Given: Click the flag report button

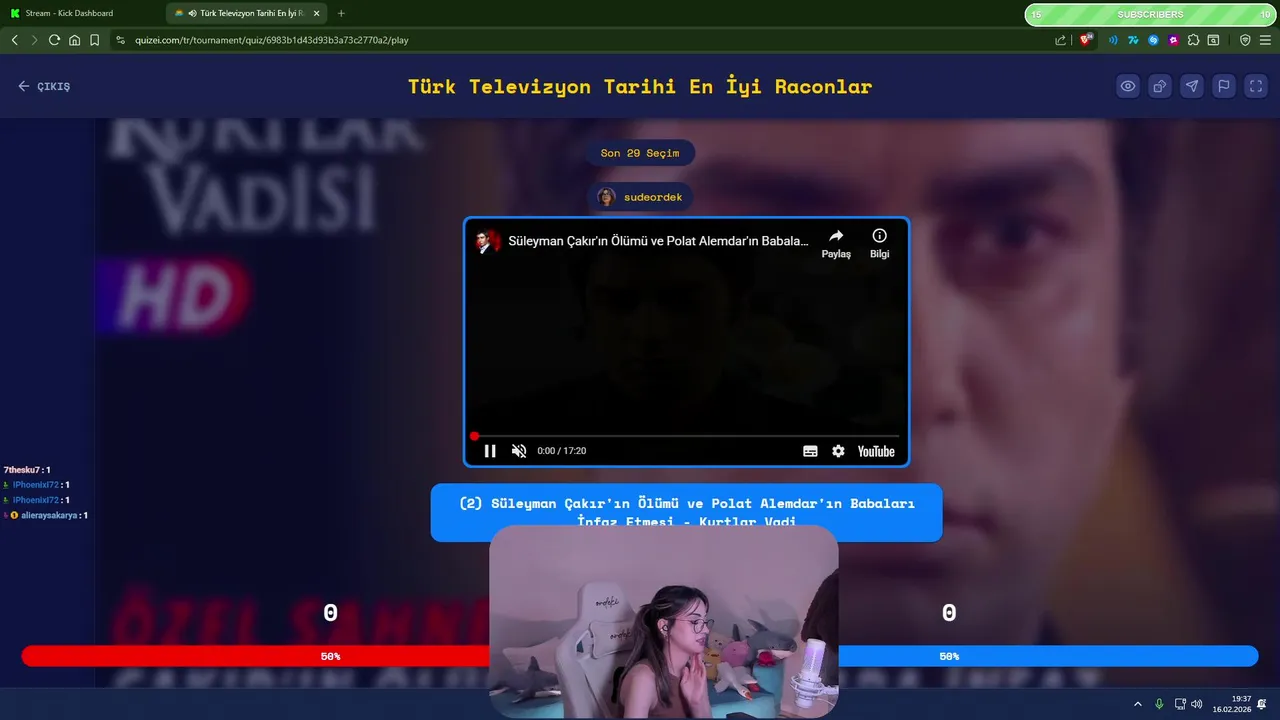Looking at the screenshot, I should click(1224, 86).
